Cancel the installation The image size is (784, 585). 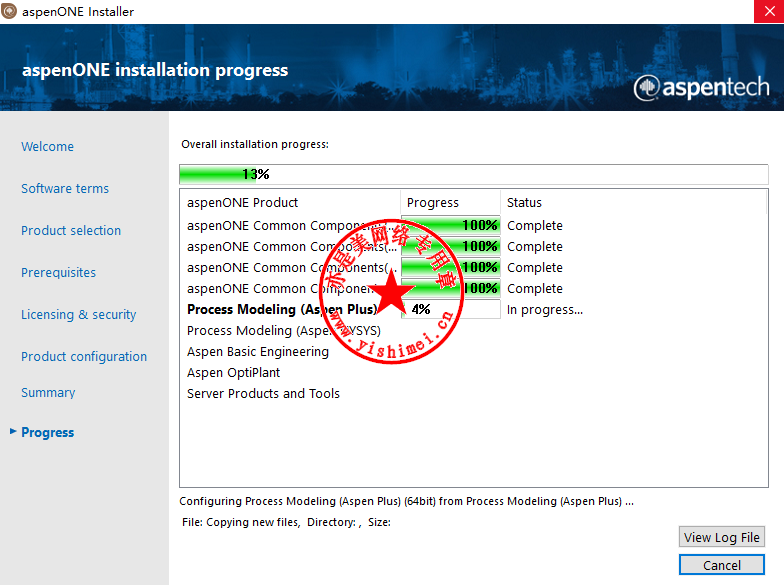coord(722,565)
